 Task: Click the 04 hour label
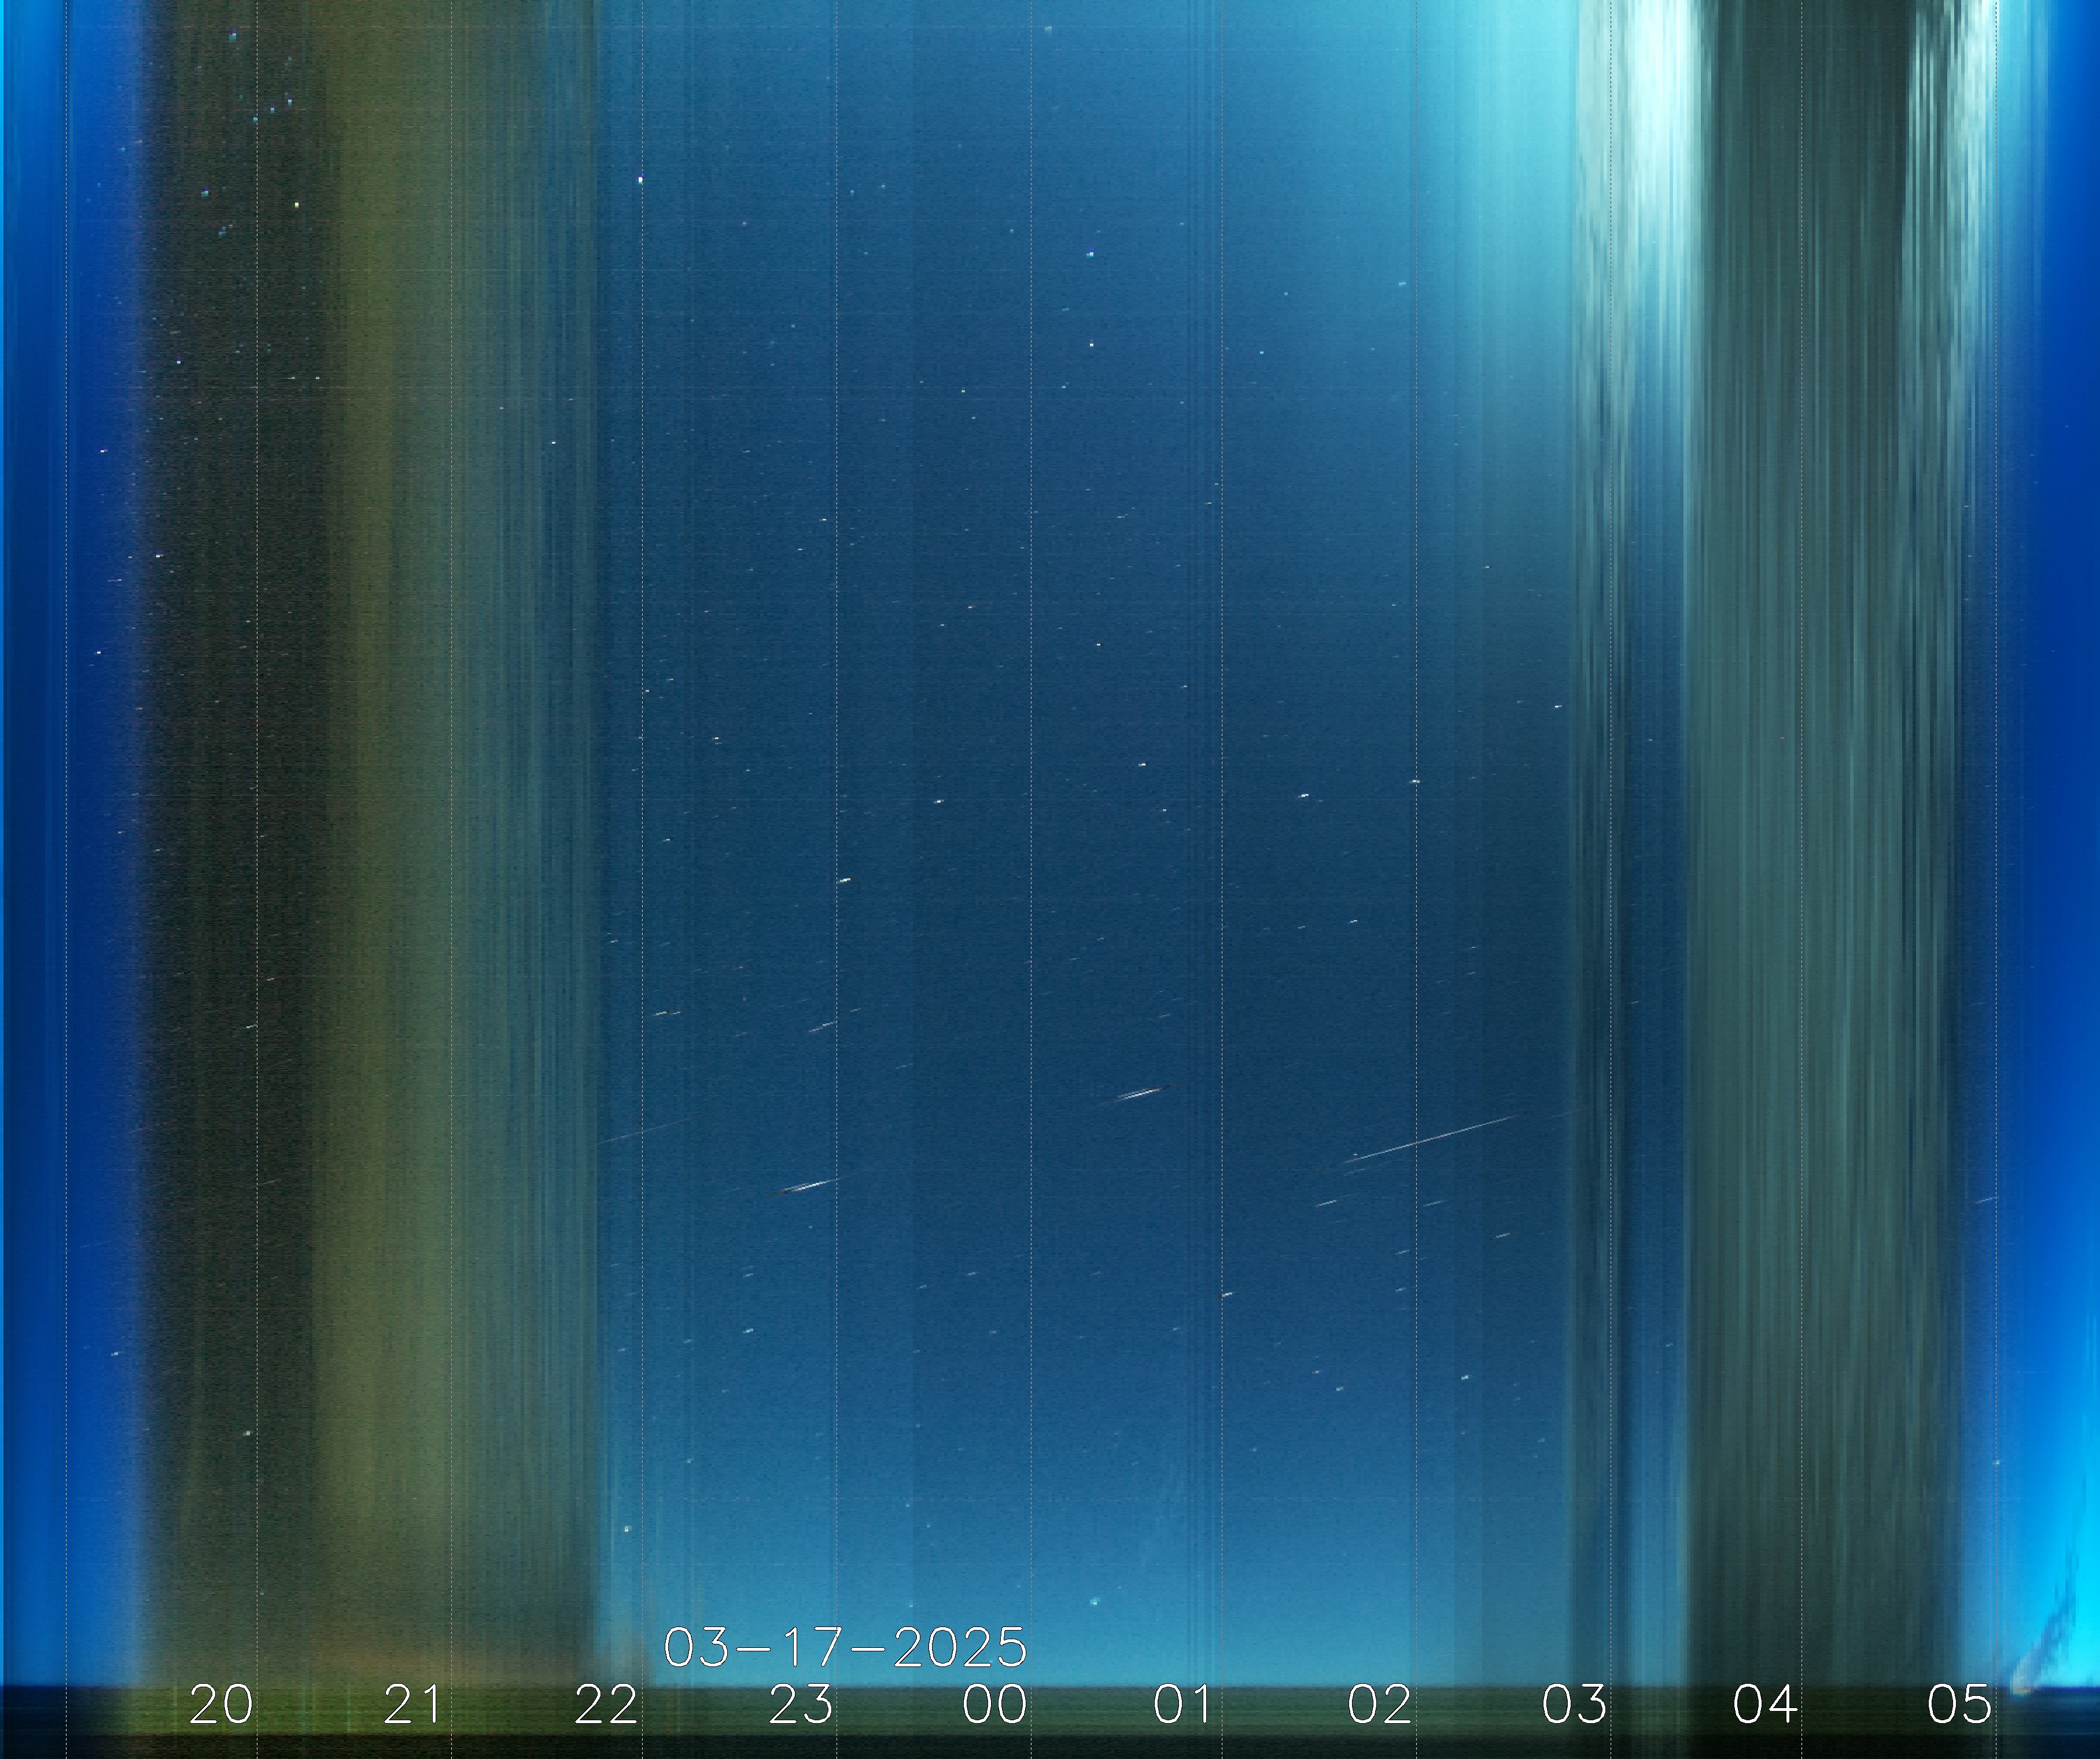(x=1765, y=1705)
